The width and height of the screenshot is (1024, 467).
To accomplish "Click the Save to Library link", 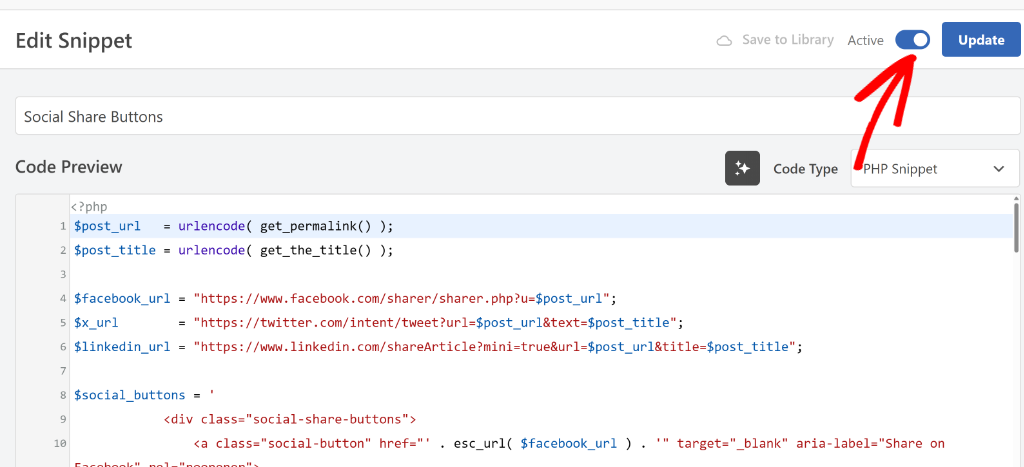I will tap(788, 40).
